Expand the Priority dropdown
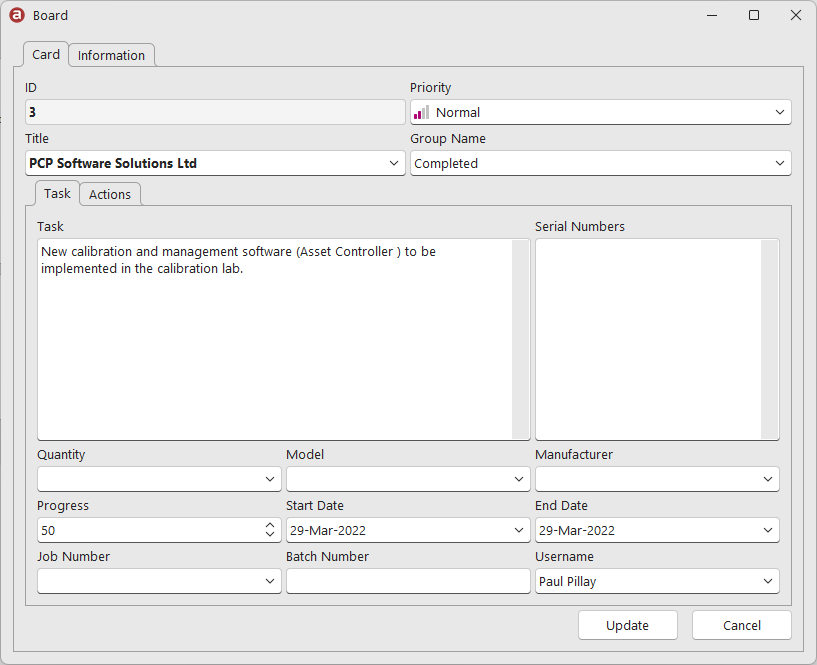This screenshot has height=665, width=817. pos(779,112)
